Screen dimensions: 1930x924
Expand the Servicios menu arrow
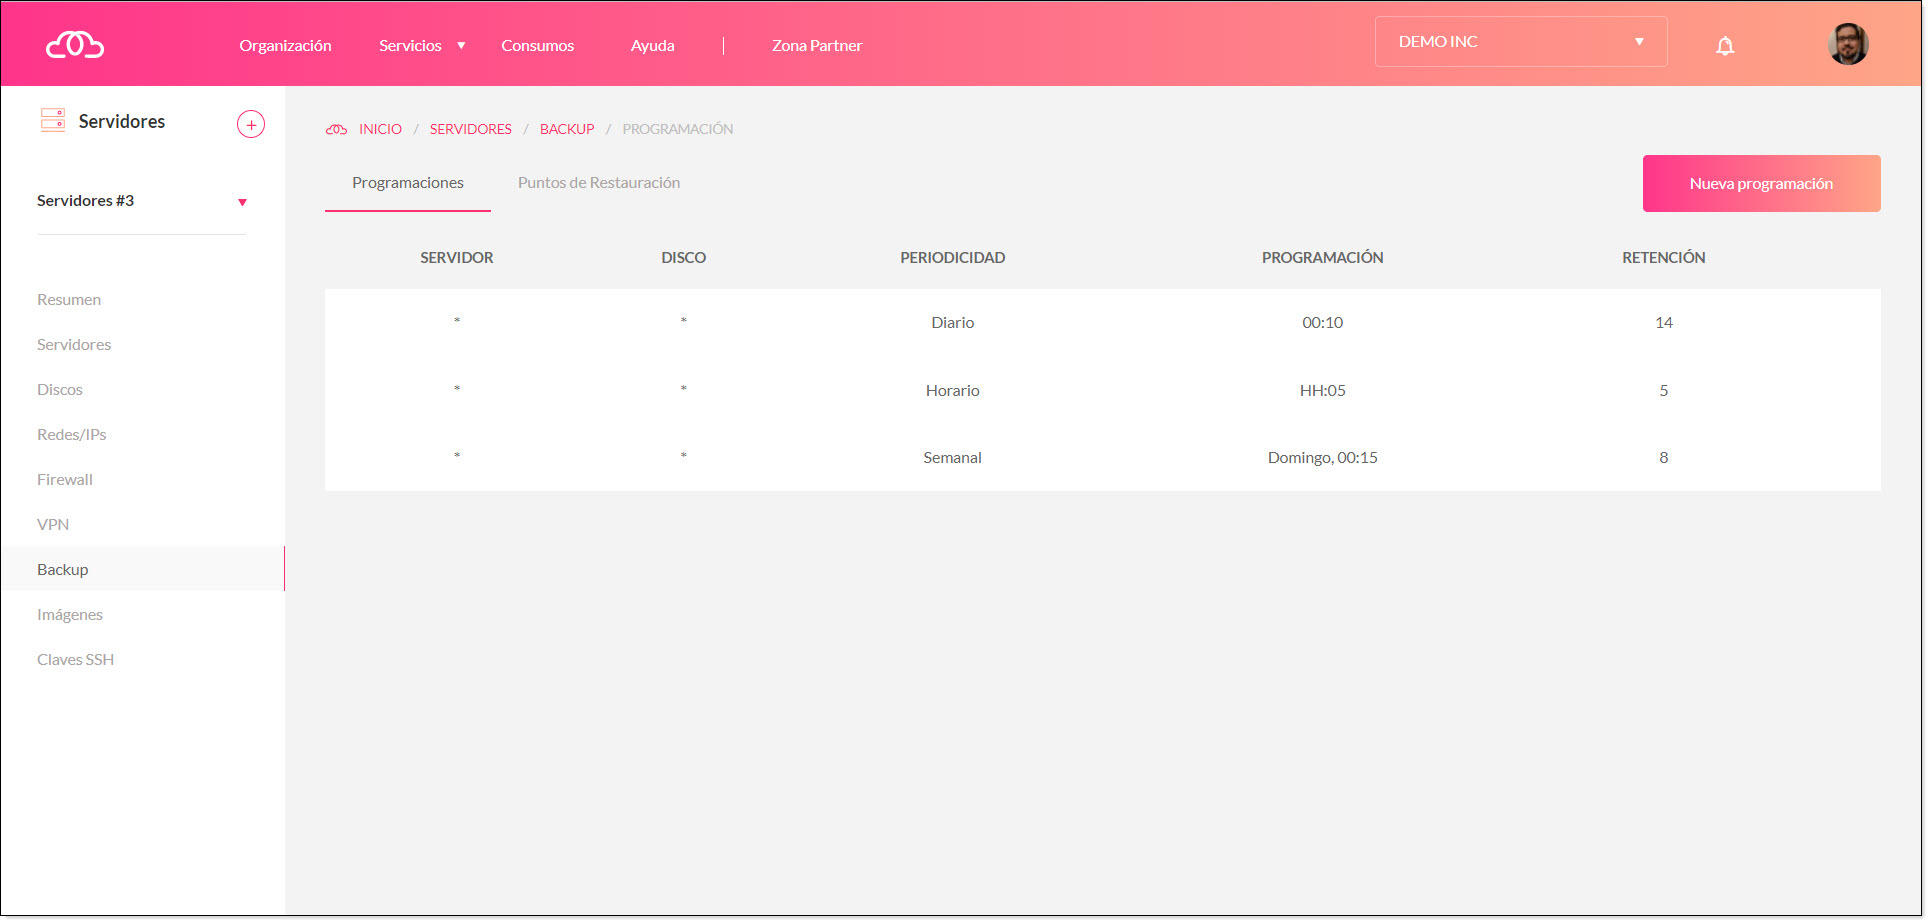coord(461,45)
